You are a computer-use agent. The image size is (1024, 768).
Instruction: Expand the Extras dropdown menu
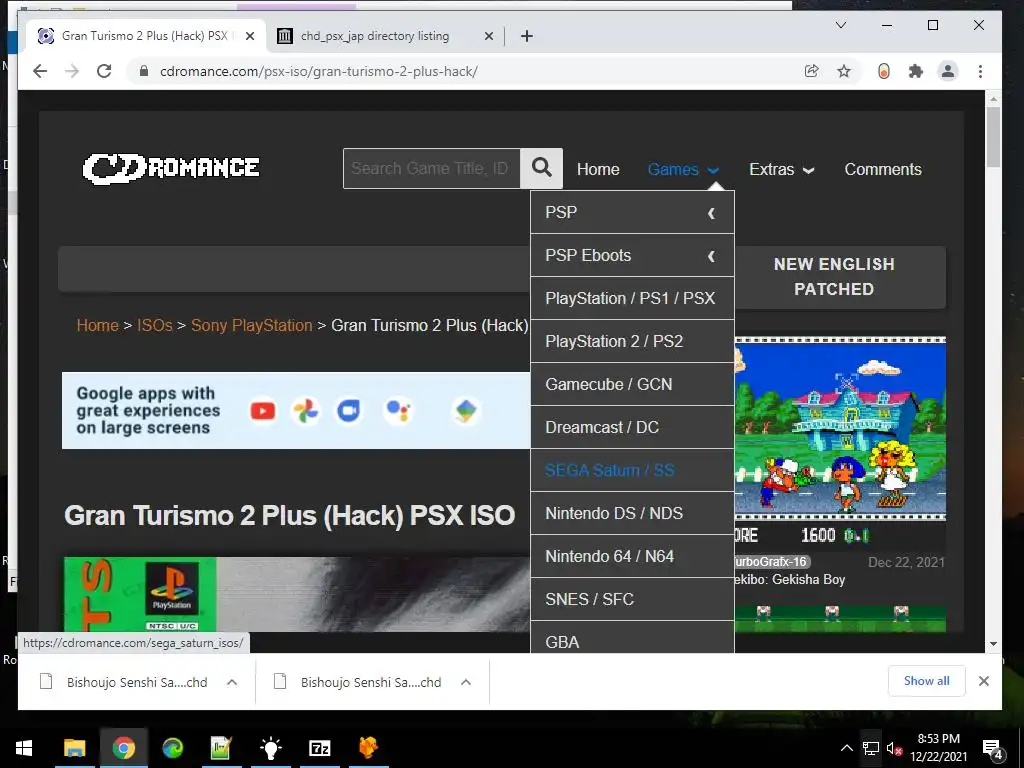[x=781, y=169]
